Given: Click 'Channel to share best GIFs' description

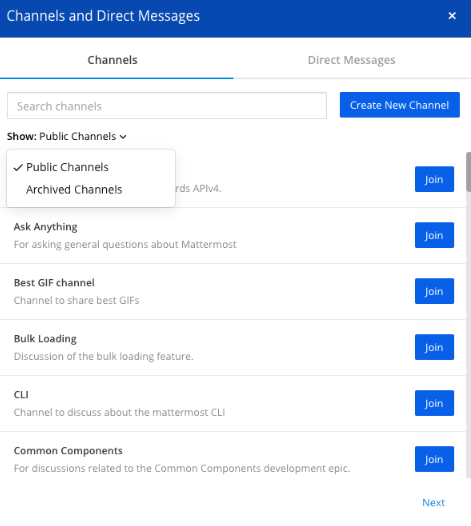Looking at the screenshot, I should coord(76,300).
